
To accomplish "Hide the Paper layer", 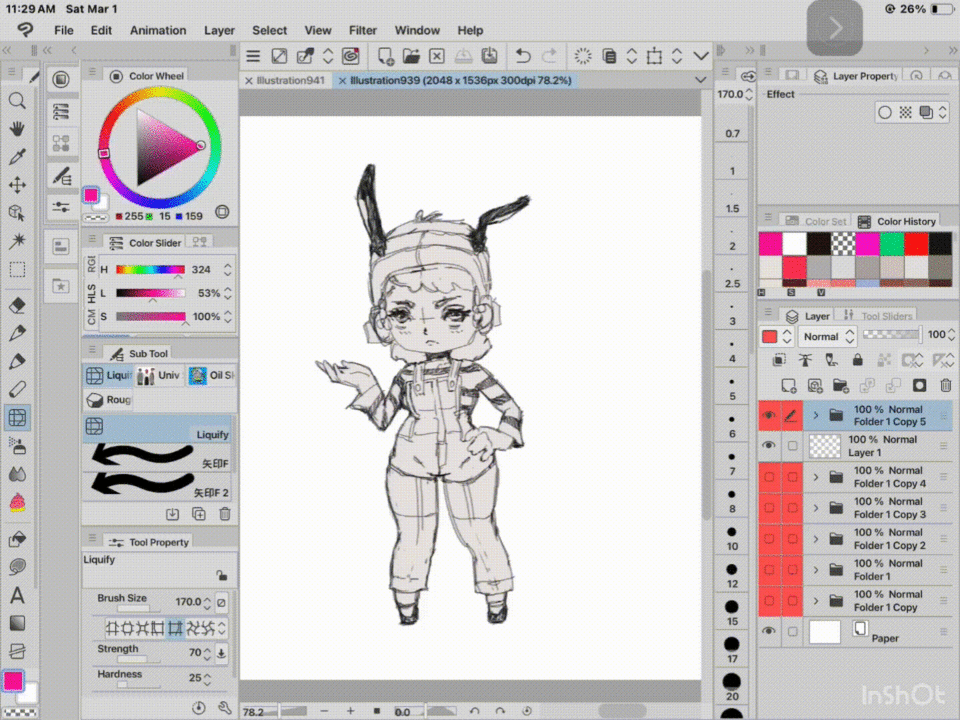I will 769,631.
